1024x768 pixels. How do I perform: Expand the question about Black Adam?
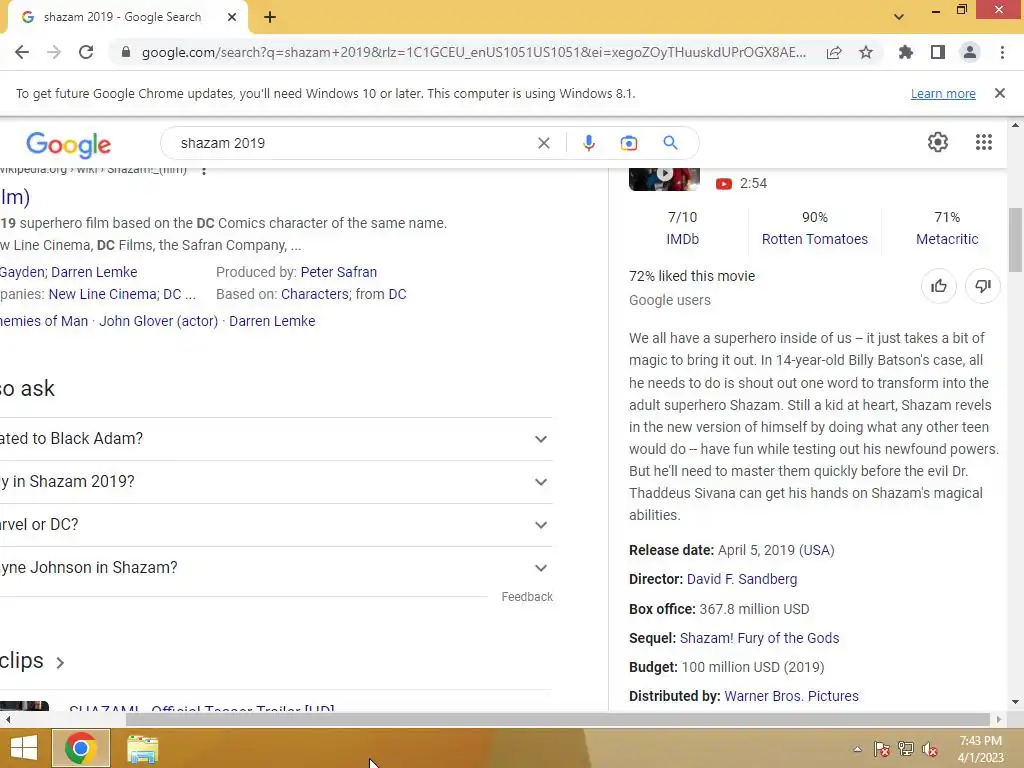pyautogui.click(x=276, y=439)
